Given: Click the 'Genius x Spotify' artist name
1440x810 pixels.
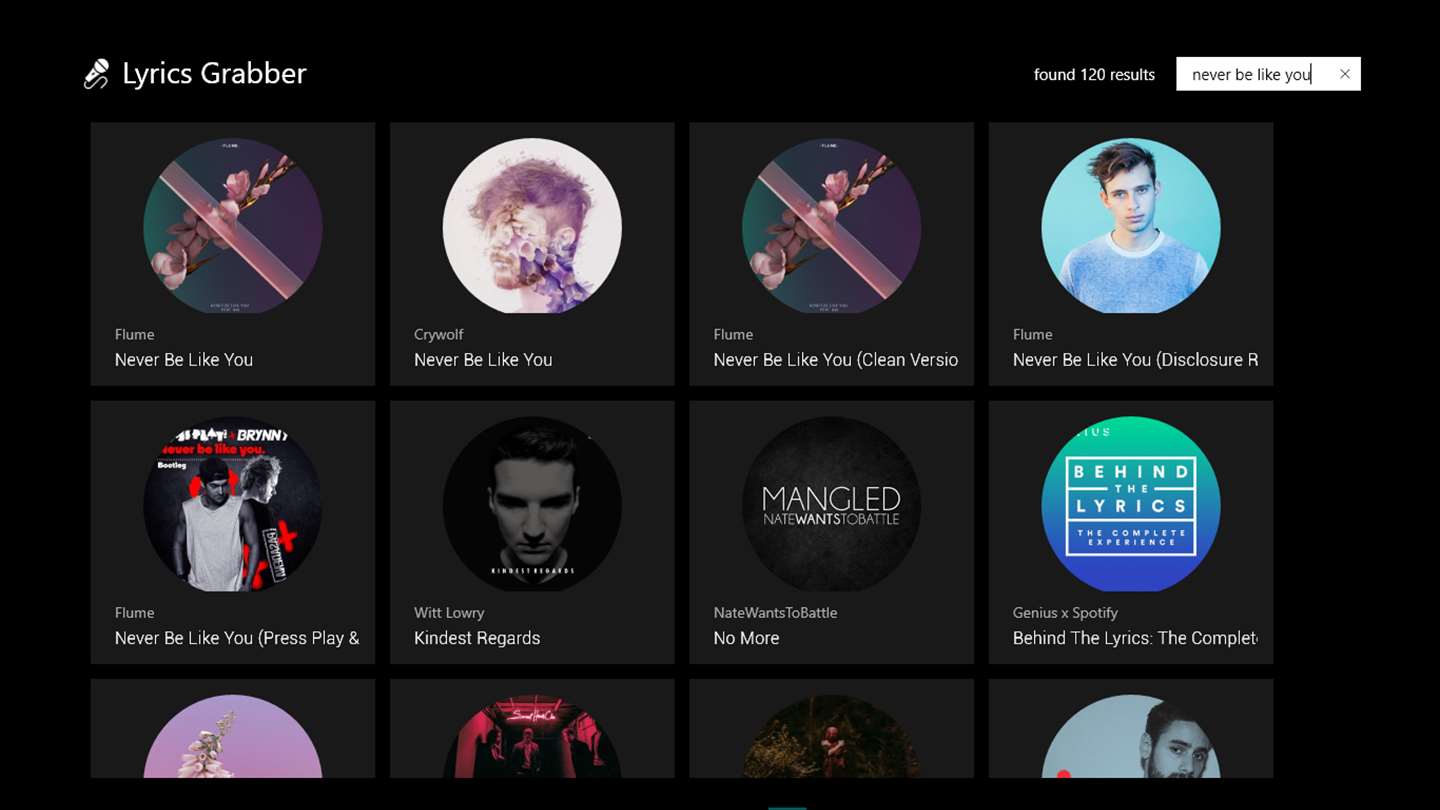Looking at the screenshot, I should (1065, 613).
